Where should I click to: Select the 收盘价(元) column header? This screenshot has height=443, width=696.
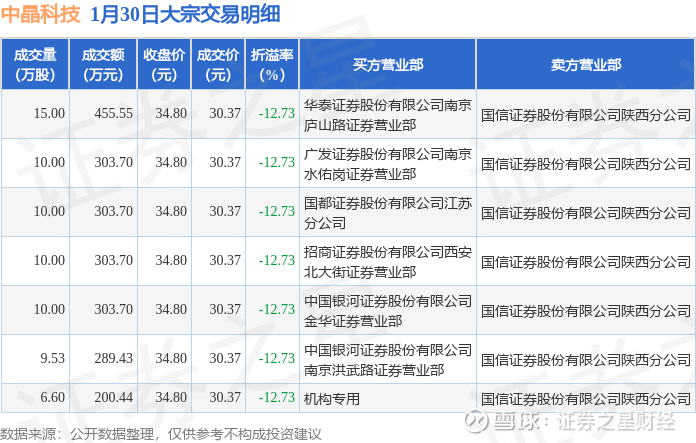[164, 64]
